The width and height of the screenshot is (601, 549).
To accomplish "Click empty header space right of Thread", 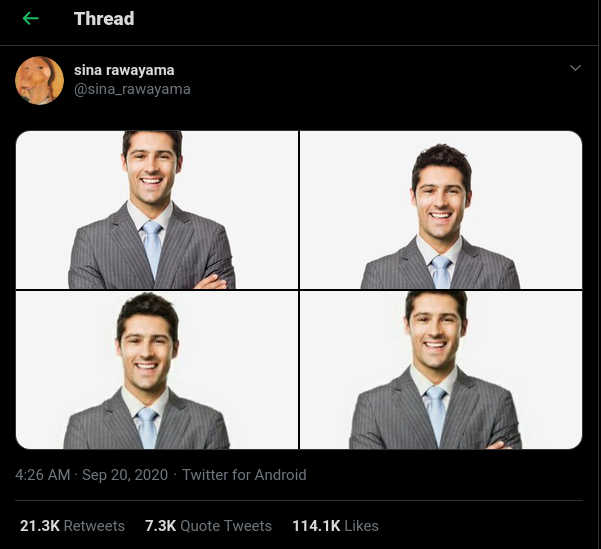I will click(x=370, y=19).
